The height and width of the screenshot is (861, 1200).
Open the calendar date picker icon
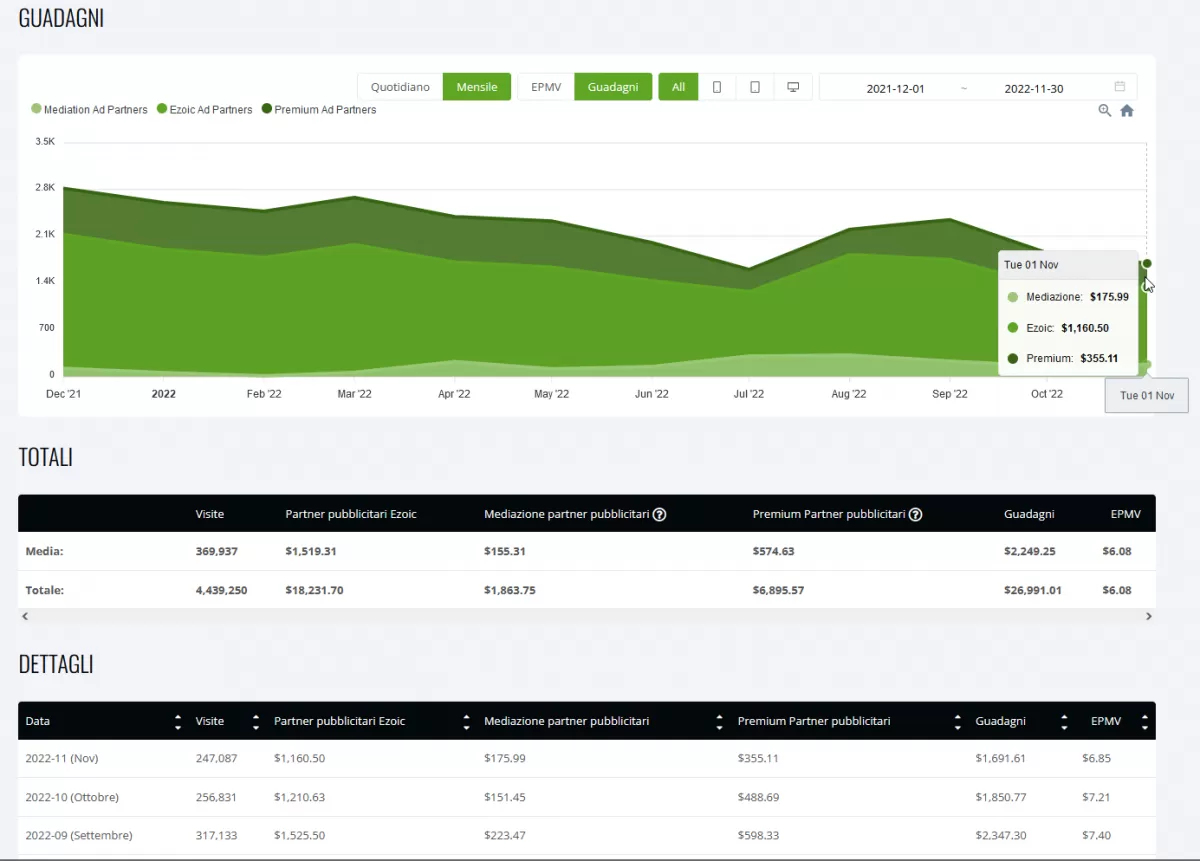(x=1120, y=87)
